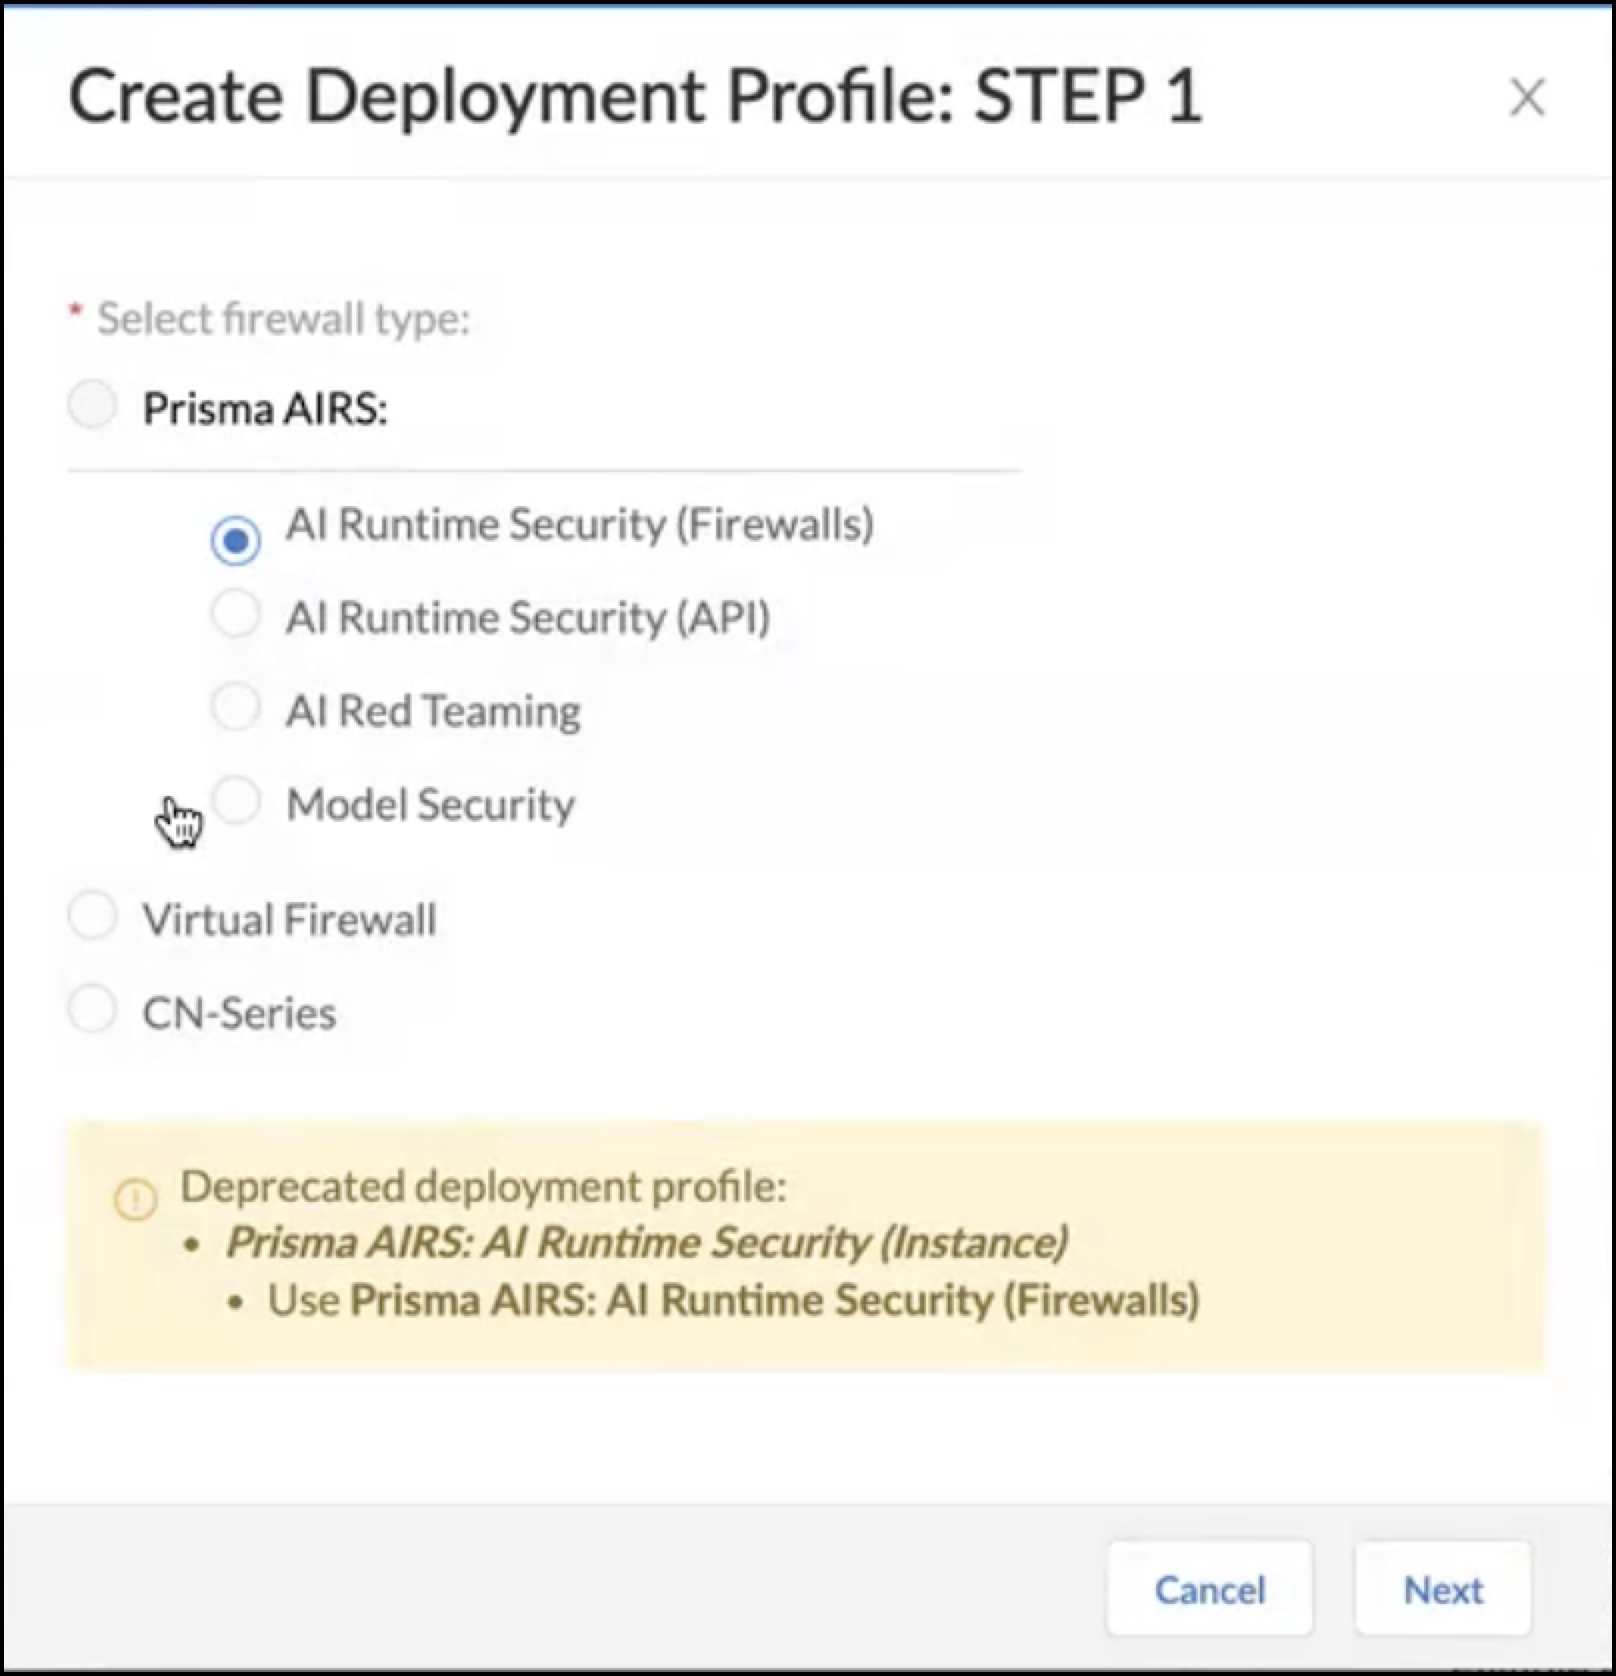Screen dimensions: 1616x1676
Task: Choose the CN-Series radio circle
Action: [x=93, y=1009]
